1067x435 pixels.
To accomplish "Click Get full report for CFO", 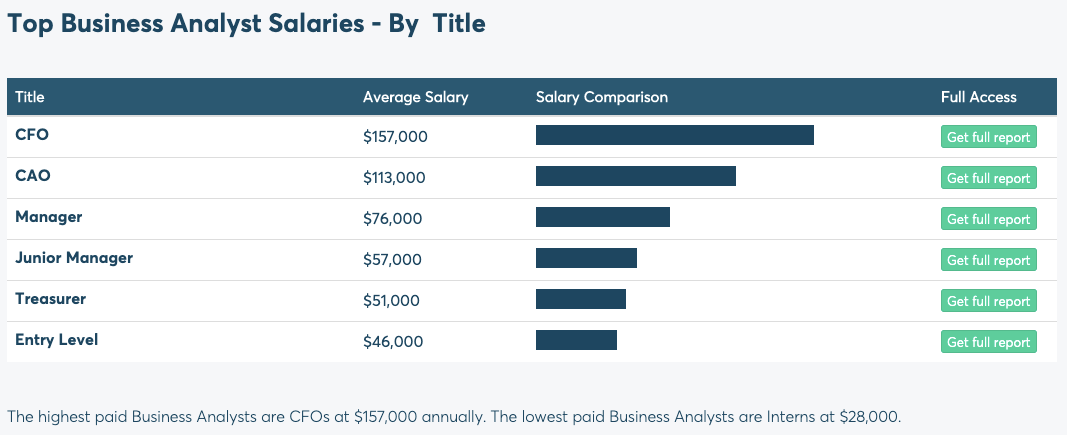I will 988,137.
